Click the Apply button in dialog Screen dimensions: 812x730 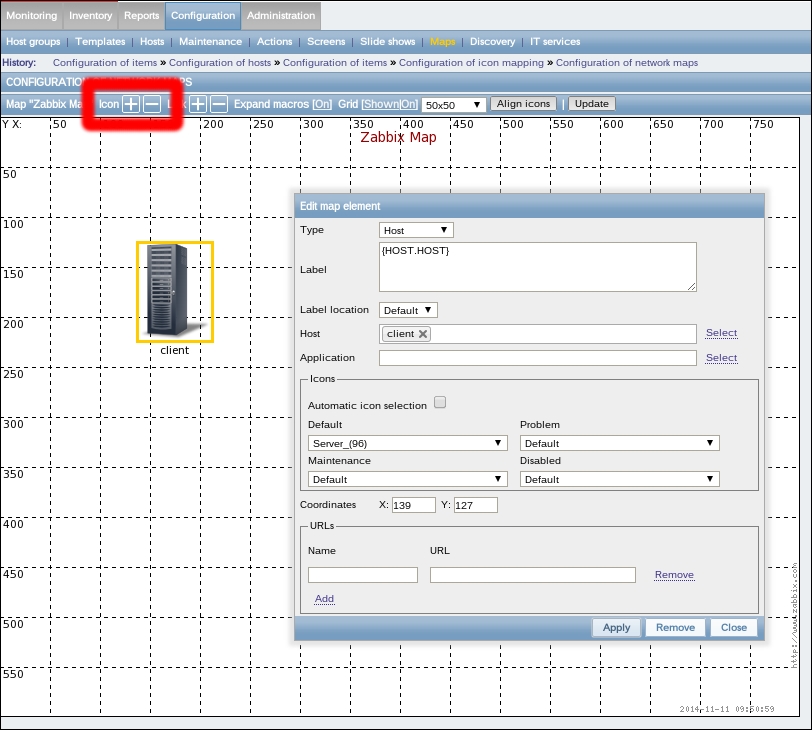coord(616,627)
